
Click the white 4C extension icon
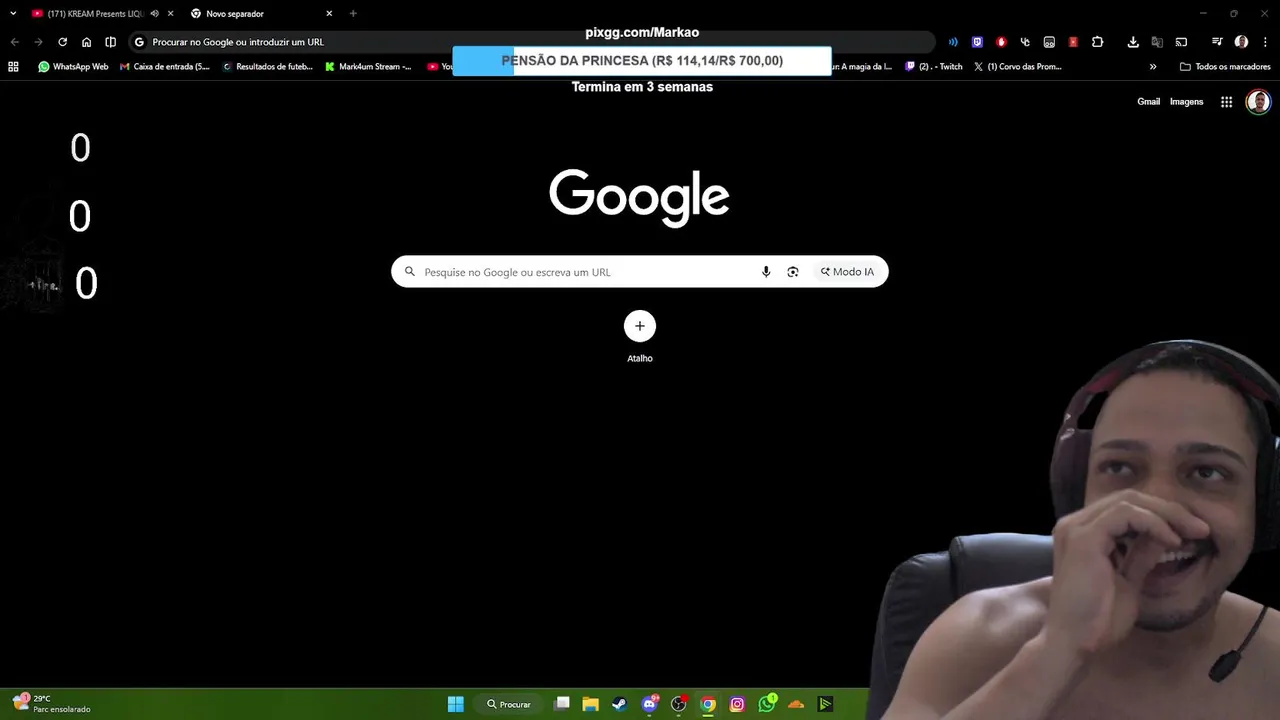click(1025, 42)
